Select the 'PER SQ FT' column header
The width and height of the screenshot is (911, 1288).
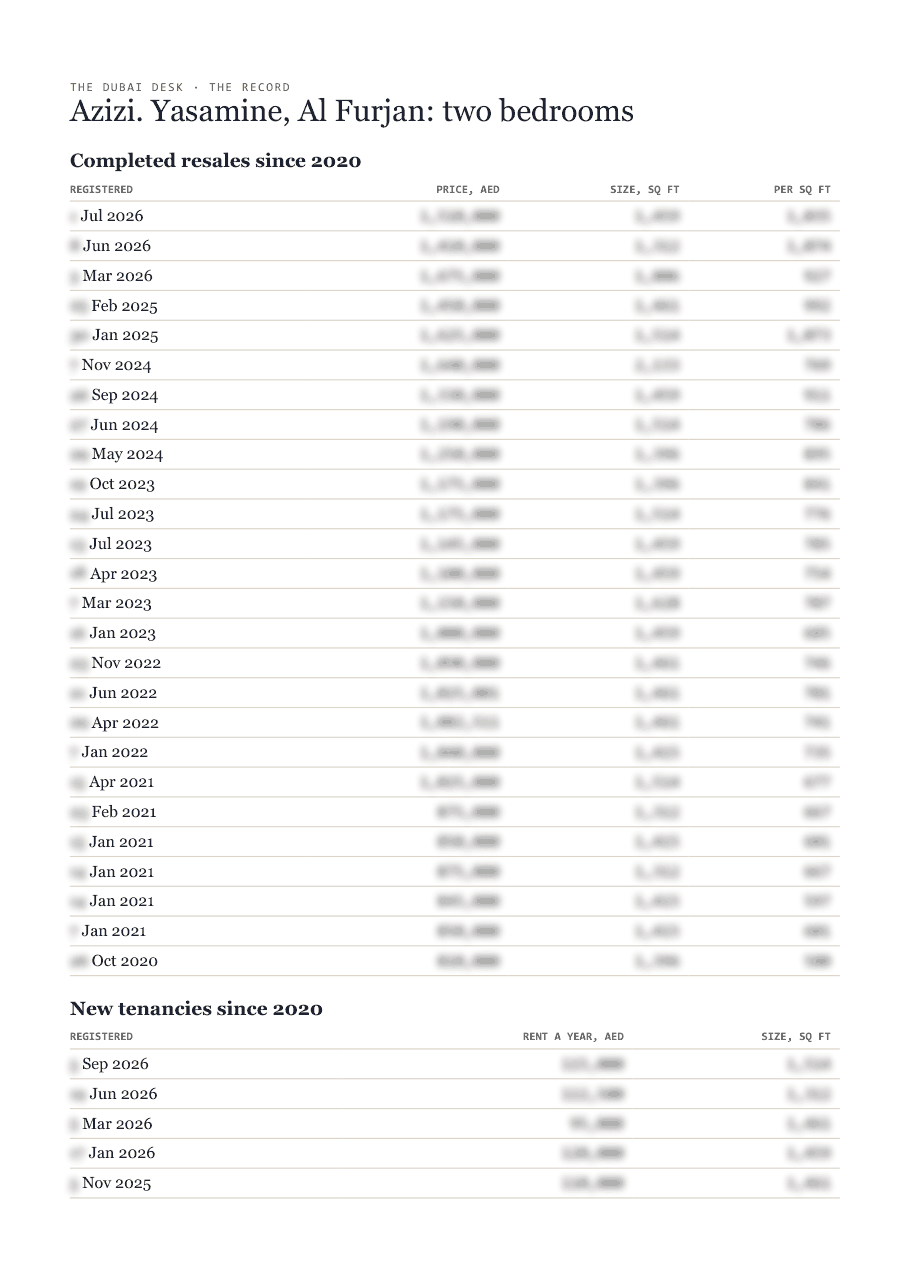tap(802, 189)
